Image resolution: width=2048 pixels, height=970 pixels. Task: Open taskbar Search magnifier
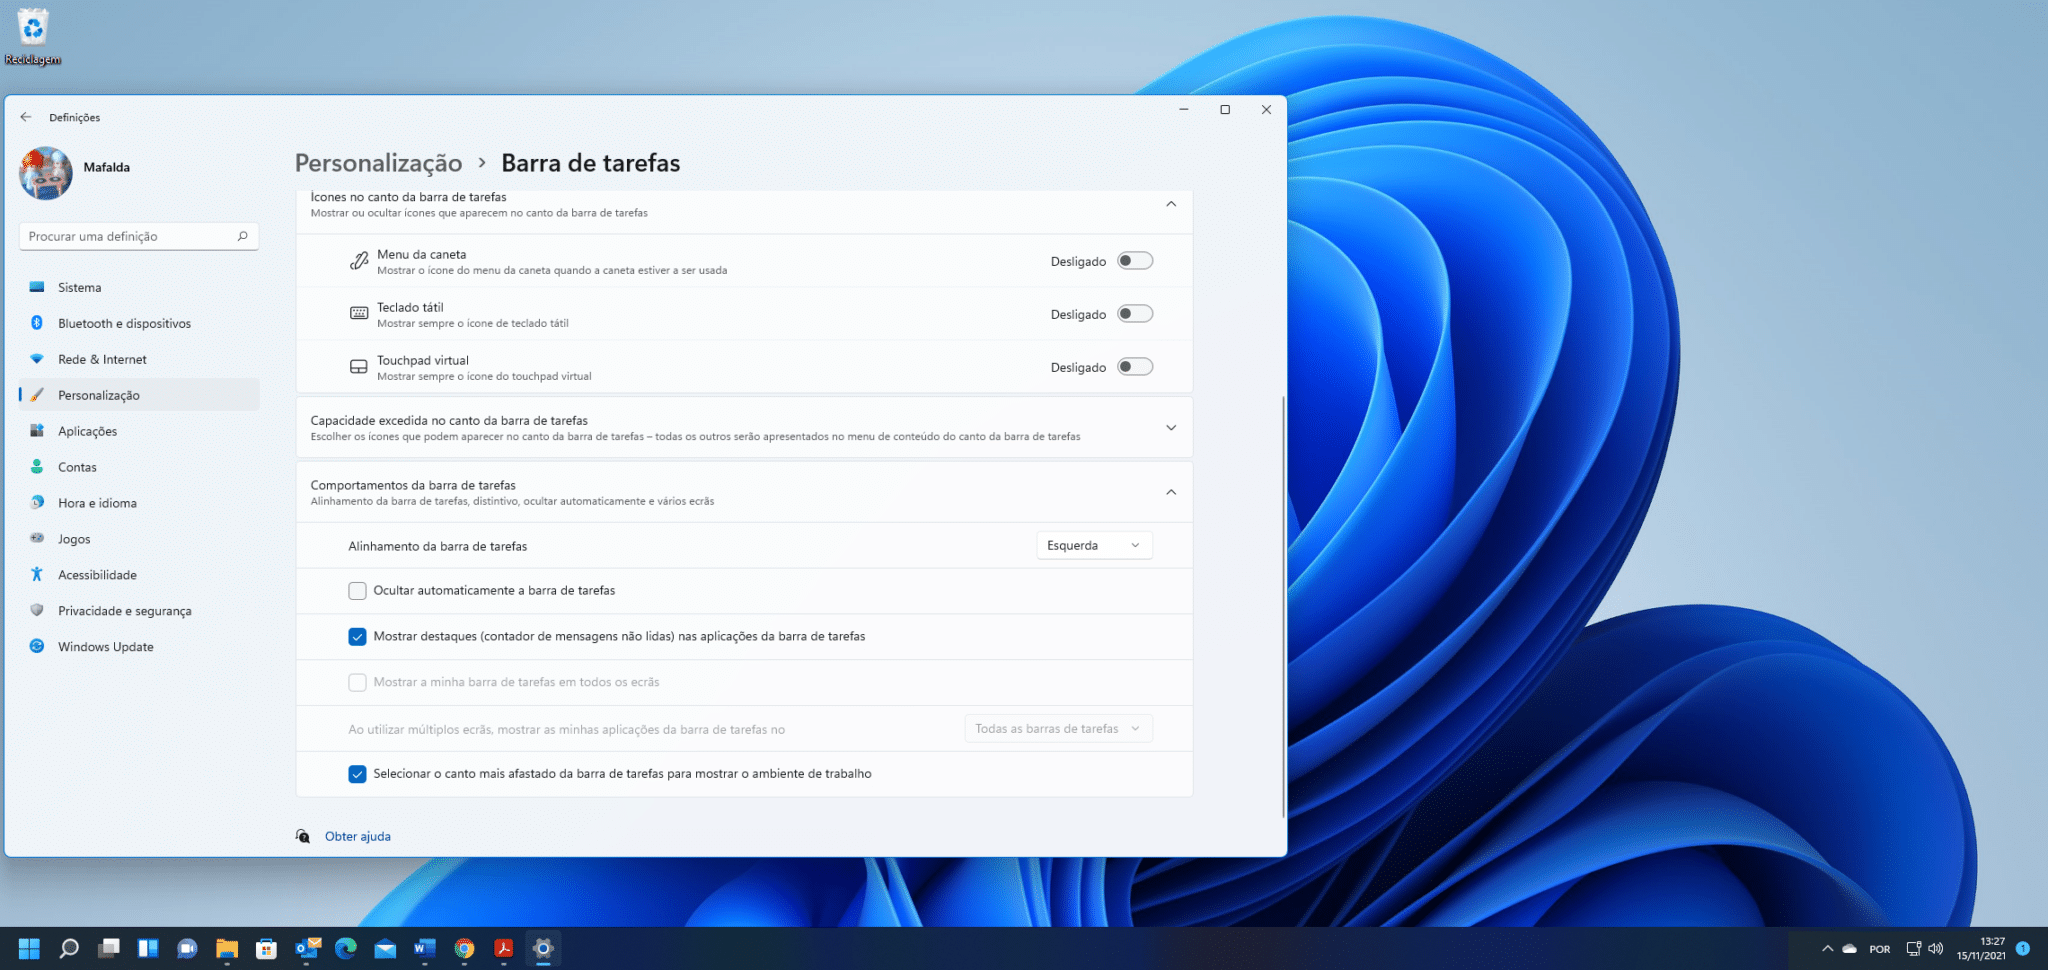[69, 948]
